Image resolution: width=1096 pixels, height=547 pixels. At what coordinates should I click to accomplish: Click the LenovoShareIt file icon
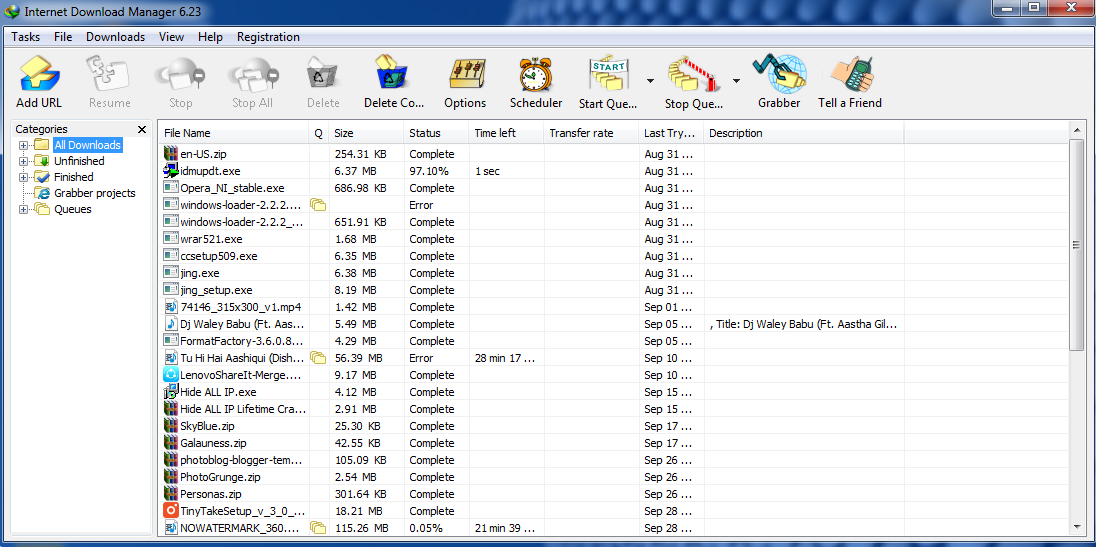171,375
